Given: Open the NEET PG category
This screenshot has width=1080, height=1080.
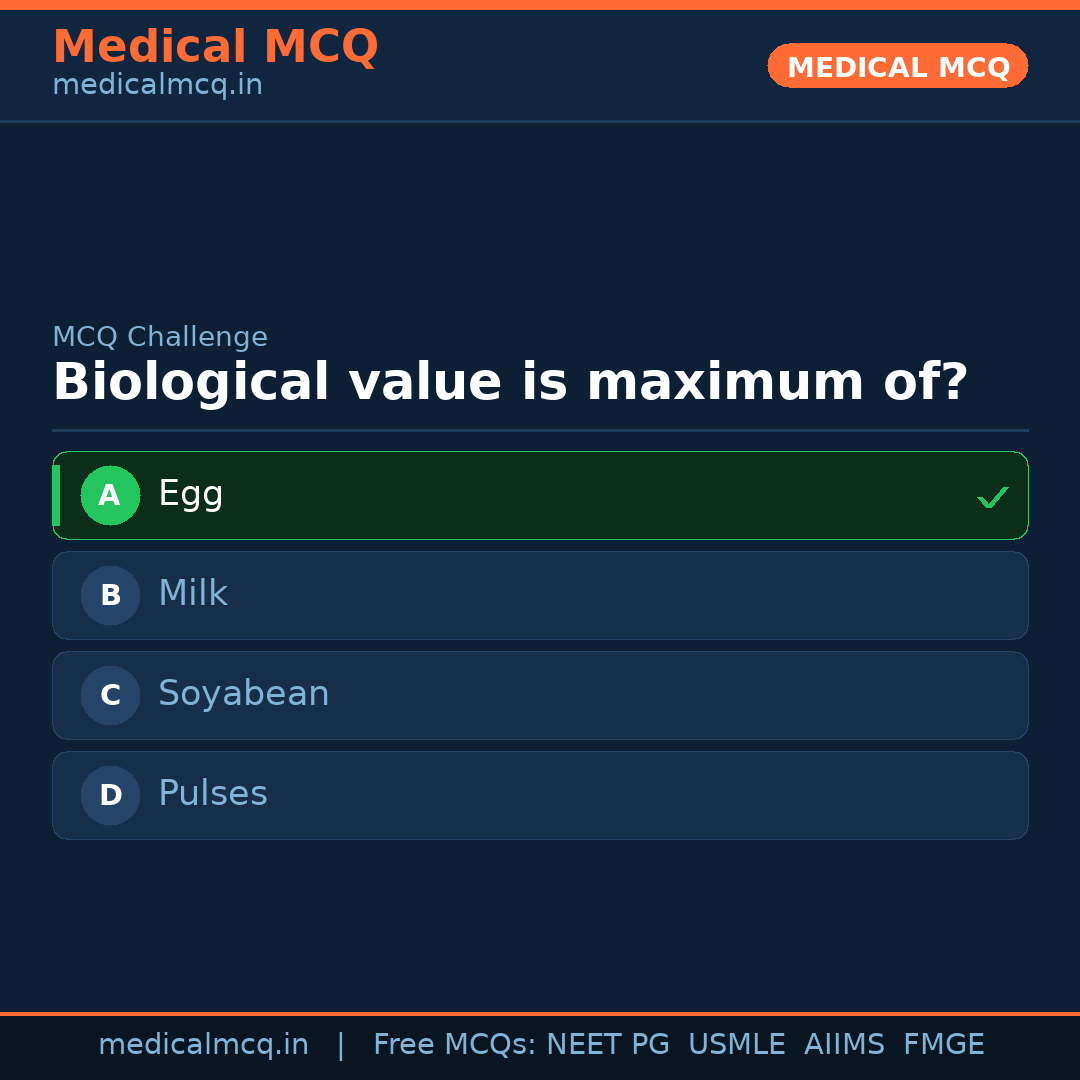Looking at the screenshot, I should [x=607, y=1044].
